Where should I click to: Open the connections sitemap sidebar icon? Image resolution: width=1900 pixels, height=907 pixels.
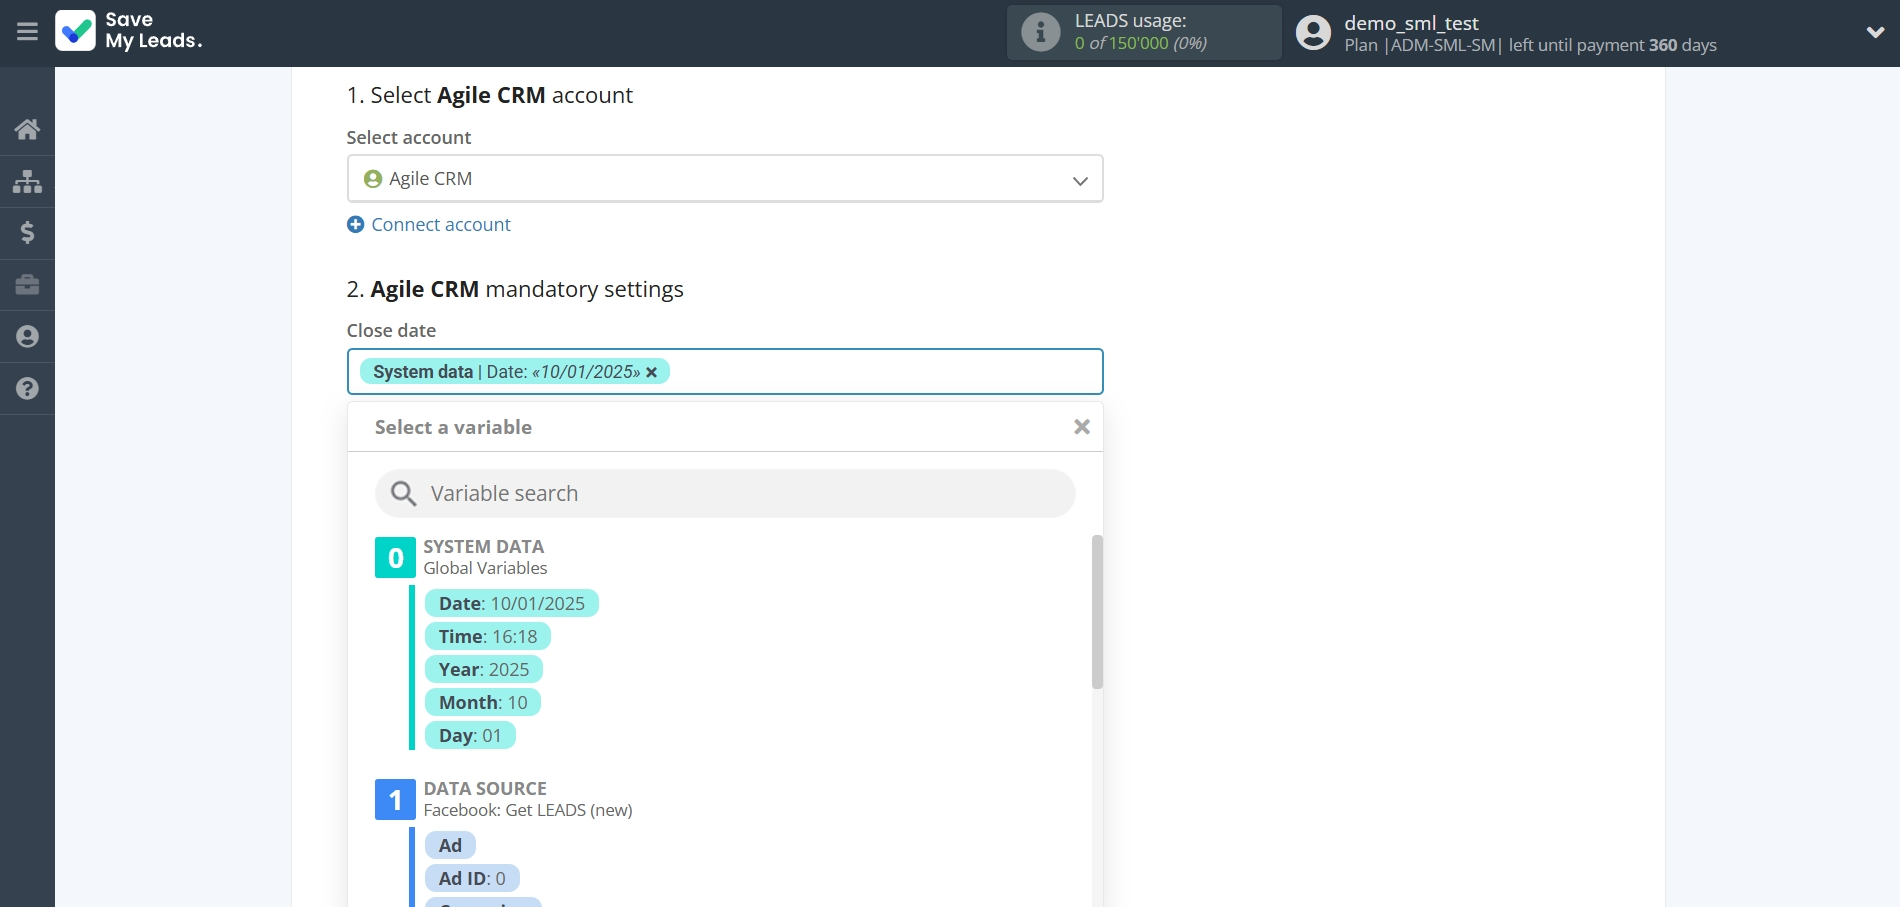point(27,181)
